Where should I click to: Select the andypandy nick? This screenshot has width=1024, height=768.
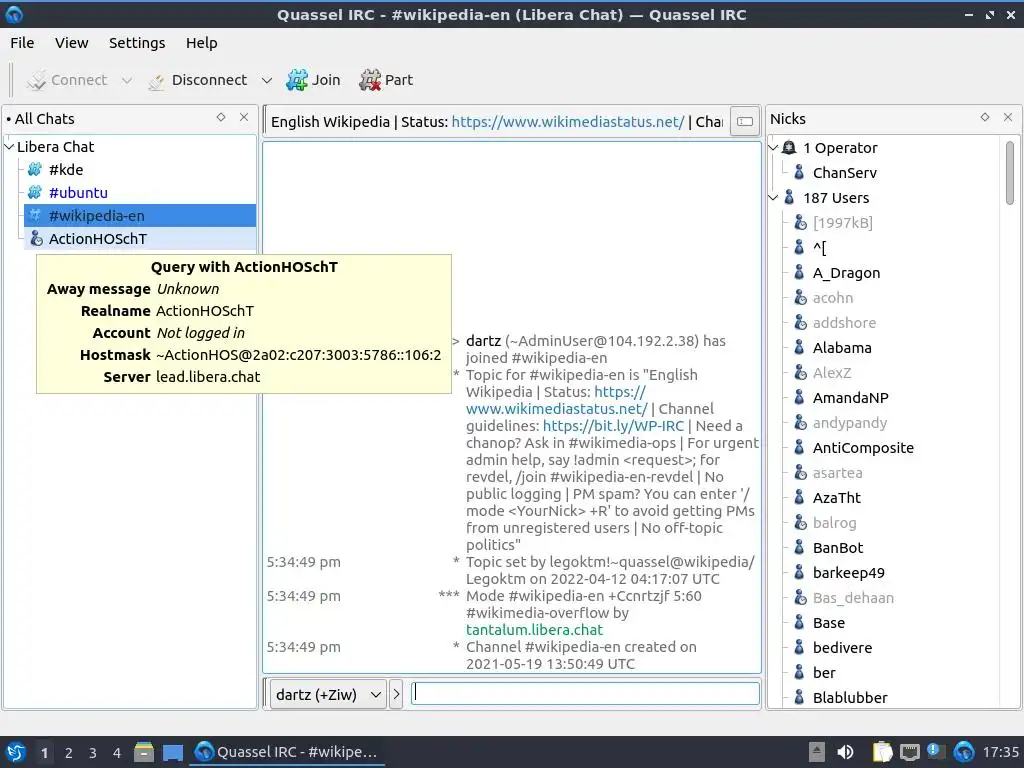[x=850, y=423]
